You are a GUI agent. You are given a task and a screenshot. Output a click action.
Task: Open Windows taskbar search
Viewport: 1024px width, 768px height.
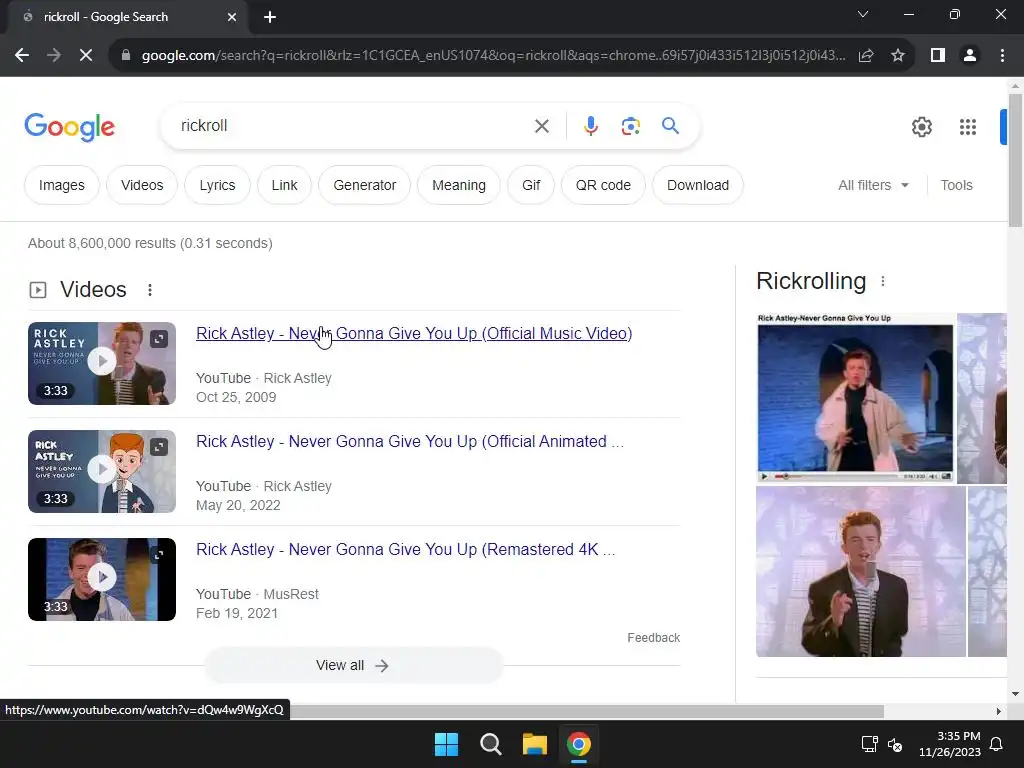490,744
